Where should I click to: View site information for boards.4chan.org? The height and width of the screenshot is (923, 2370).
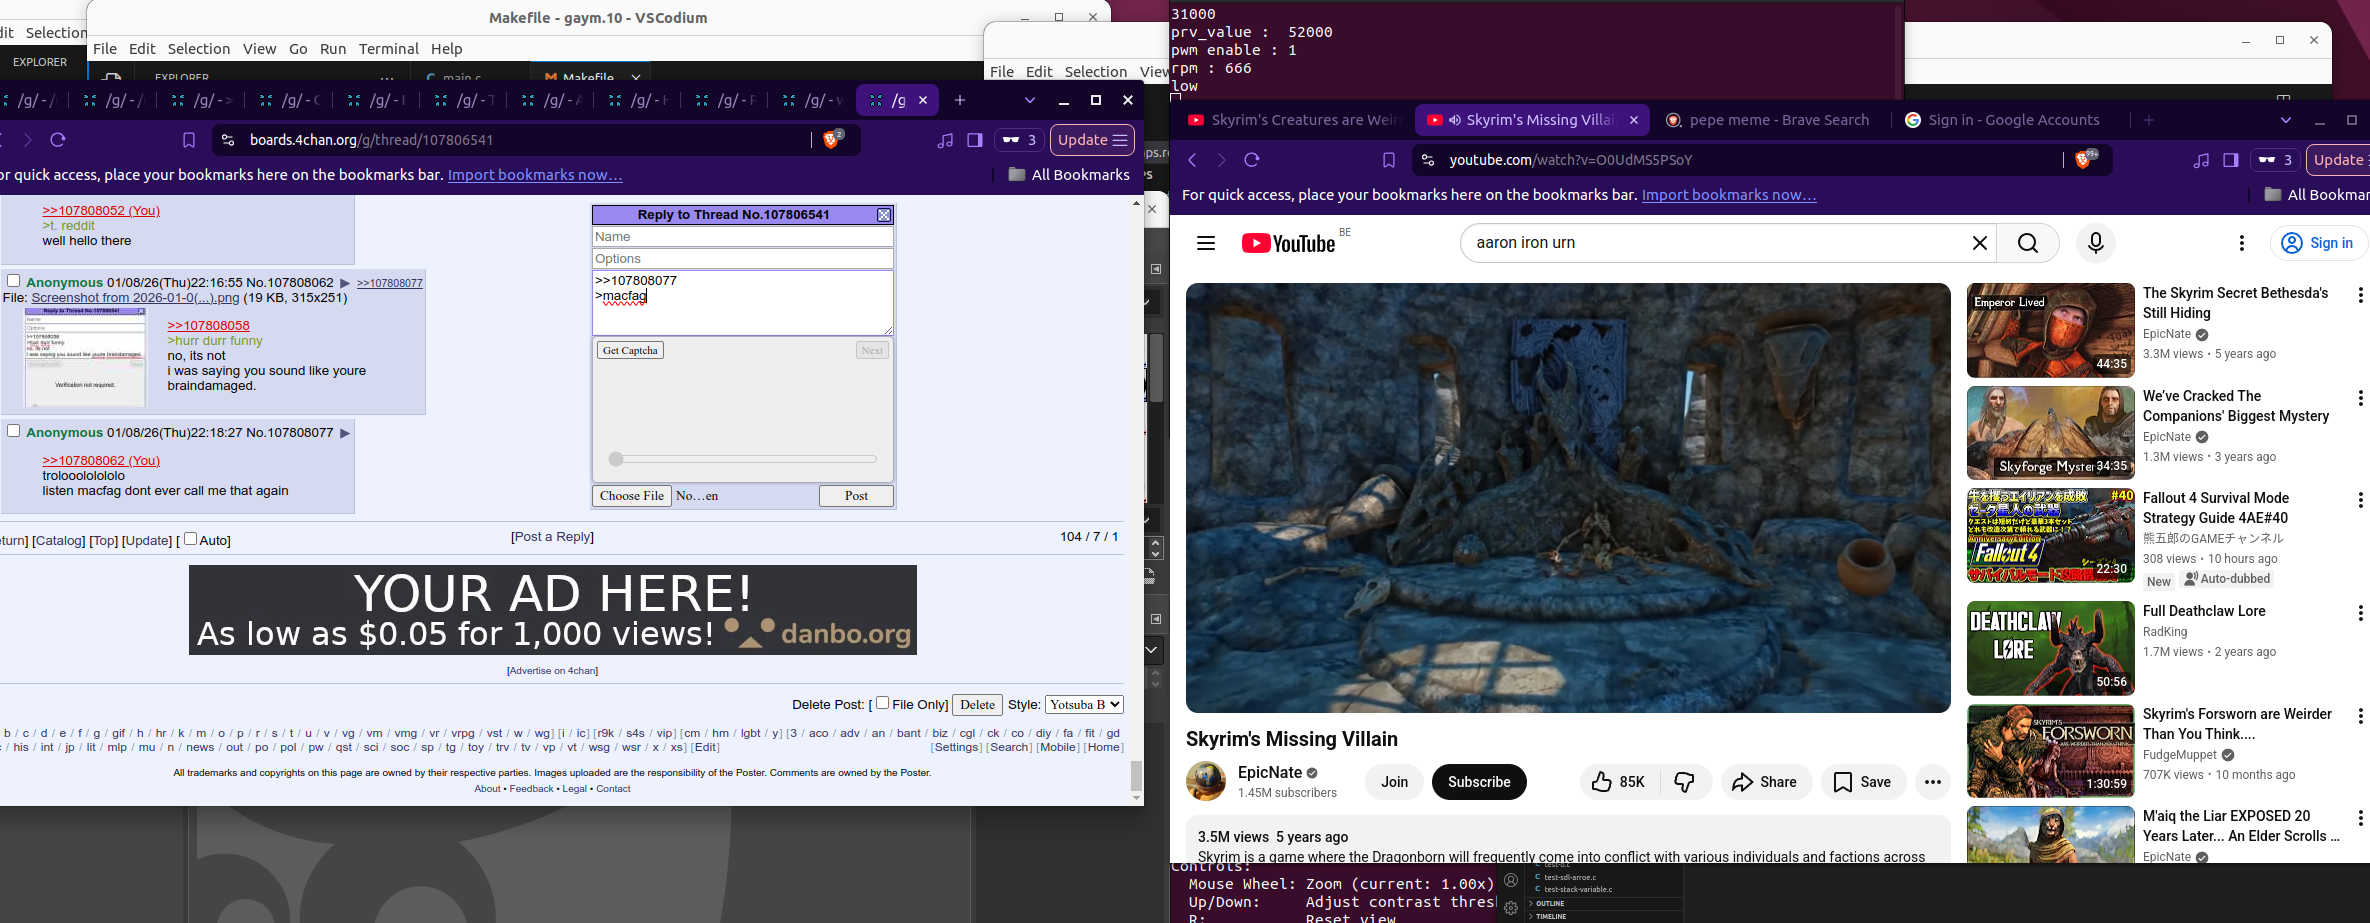(228, 140)
